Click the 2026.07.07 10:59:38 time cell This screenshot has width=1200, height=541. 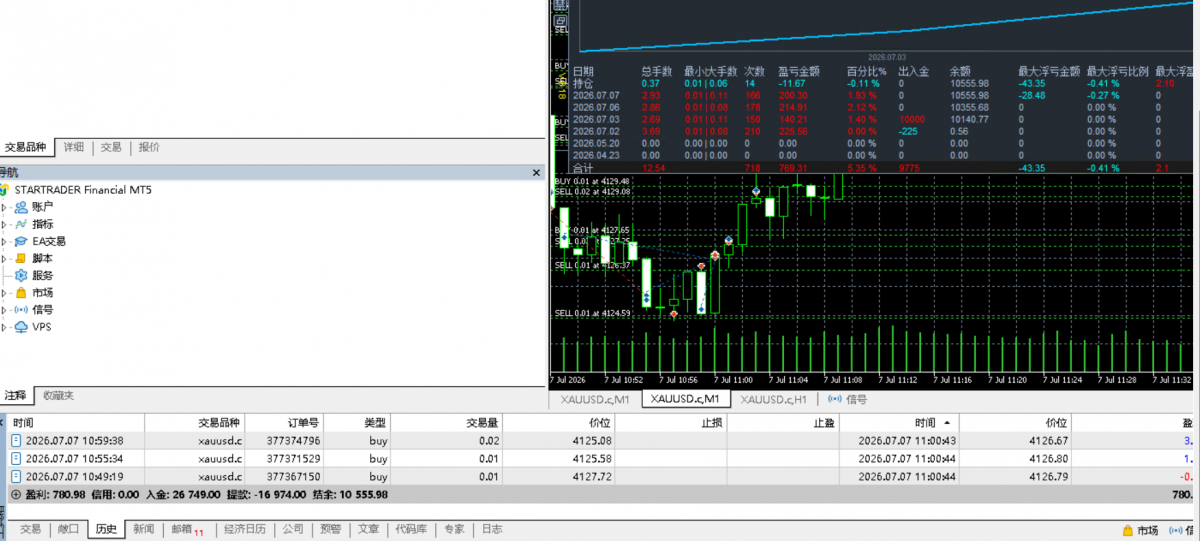(x=74, y=441)
